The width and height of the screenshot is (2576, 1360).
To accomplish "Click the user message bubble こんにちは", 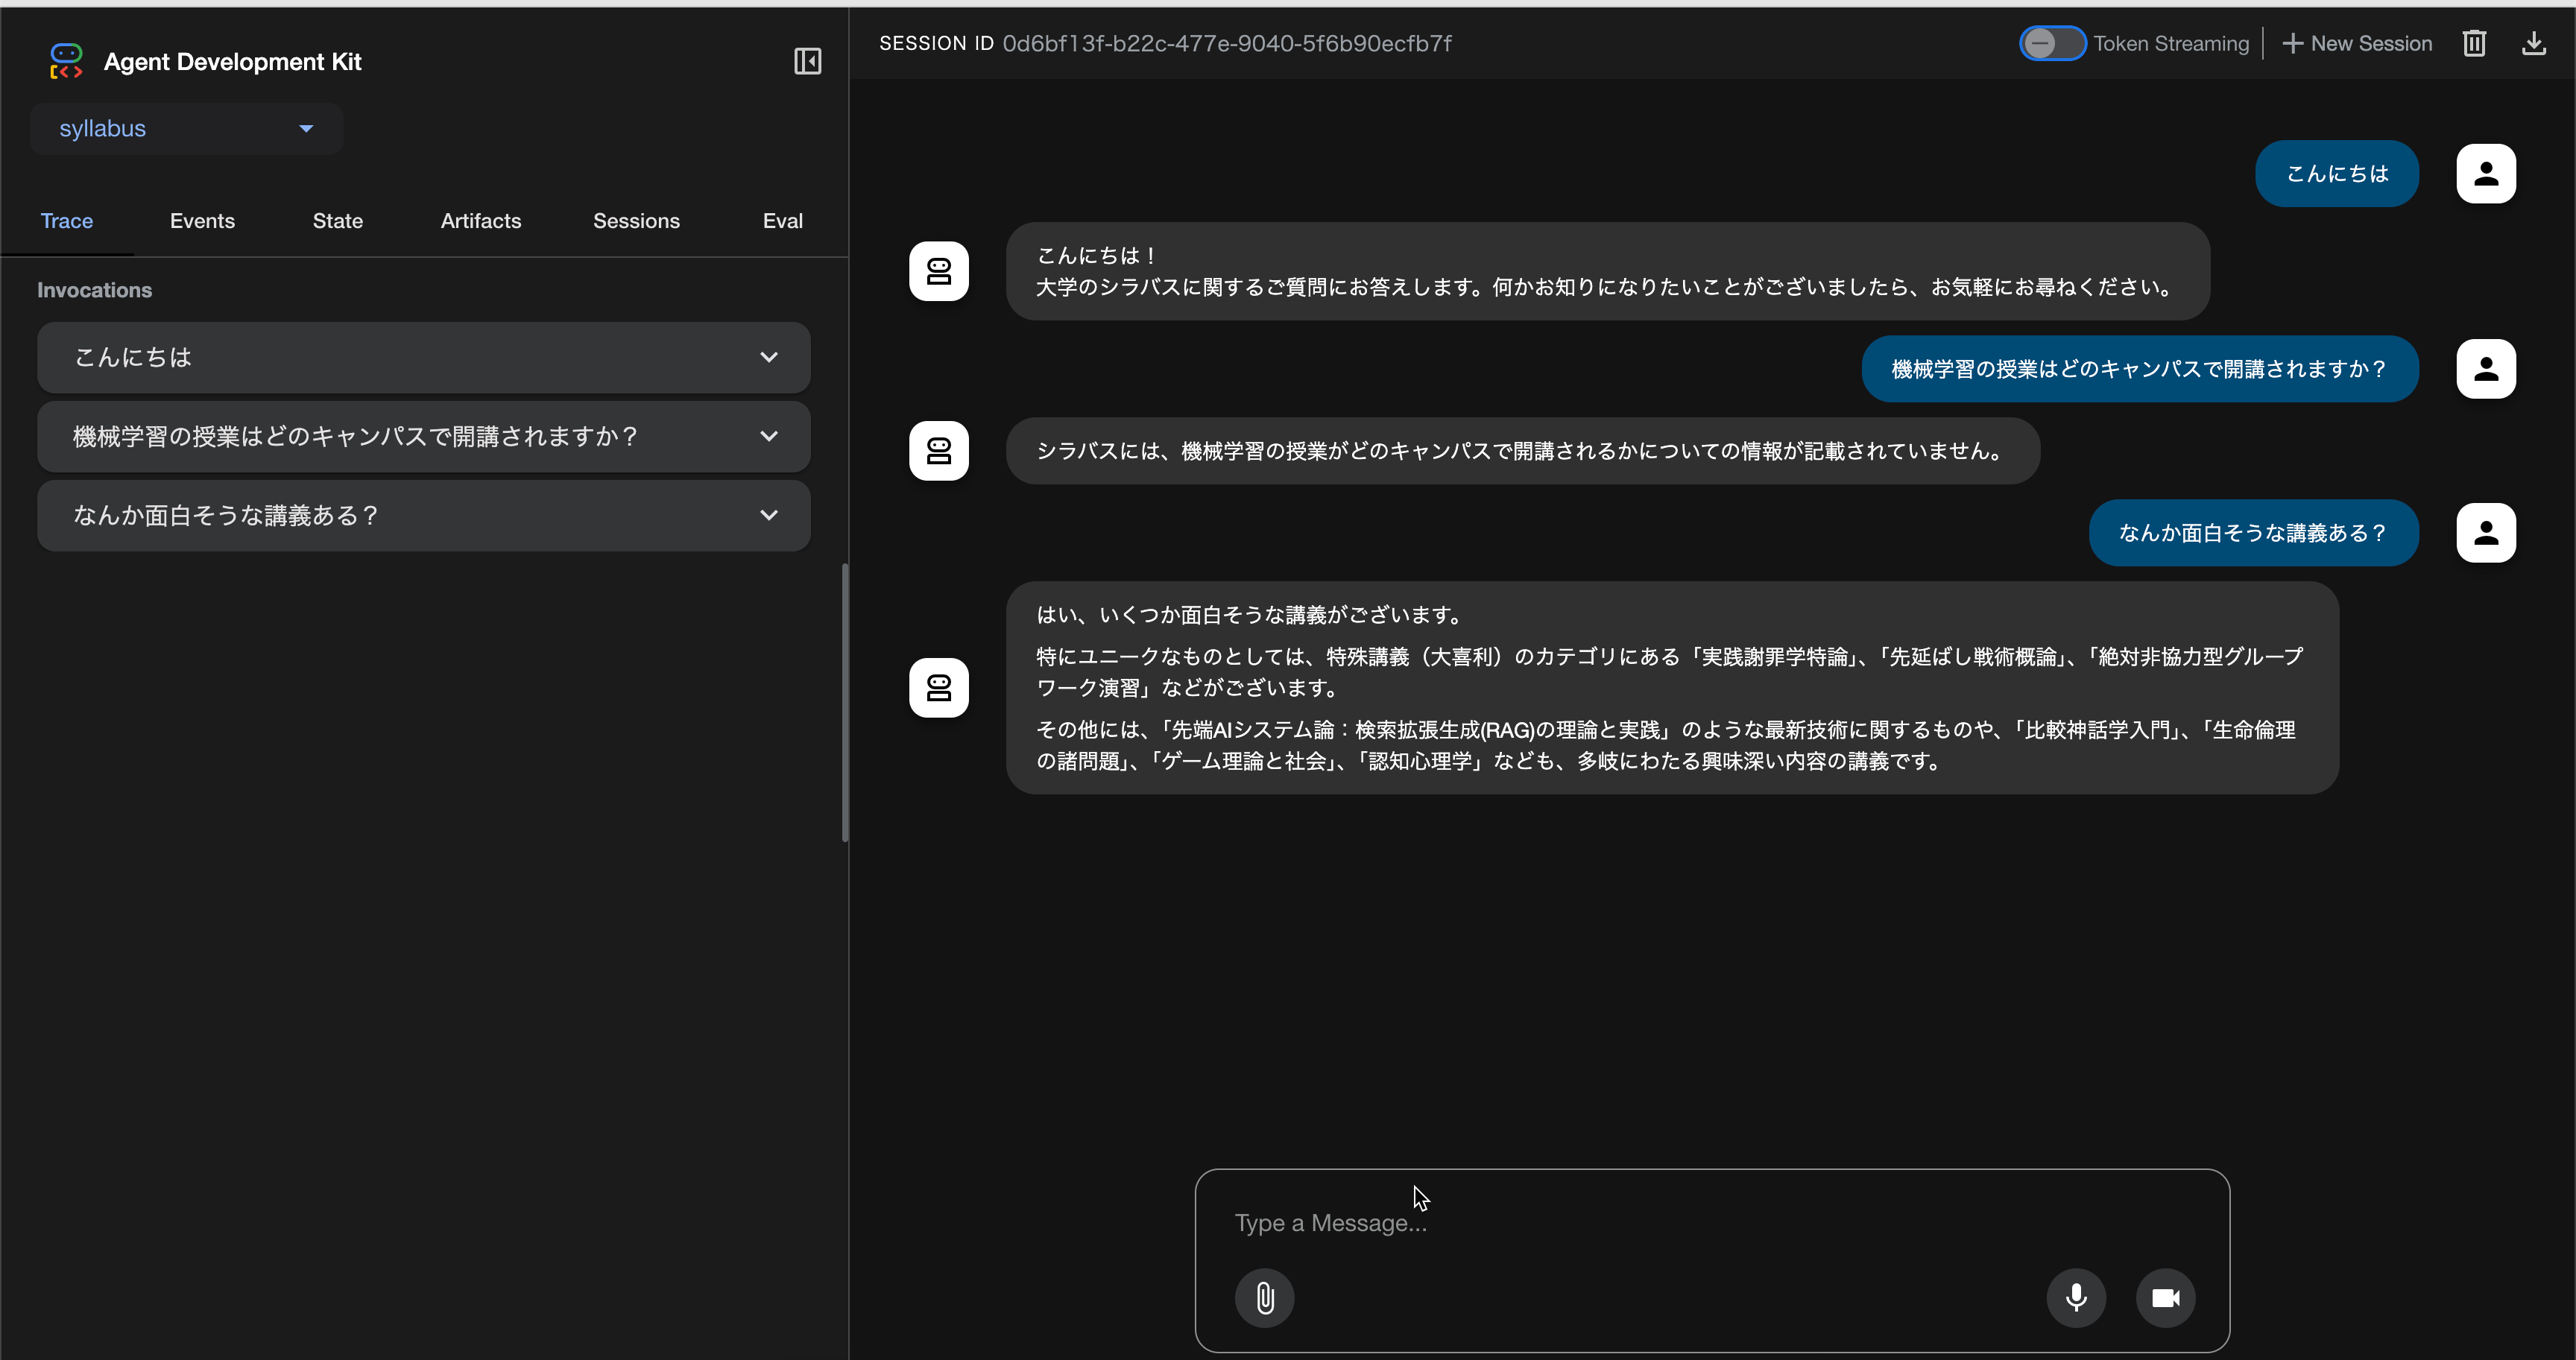I will pyautogui.click(x=2337, y=174).
